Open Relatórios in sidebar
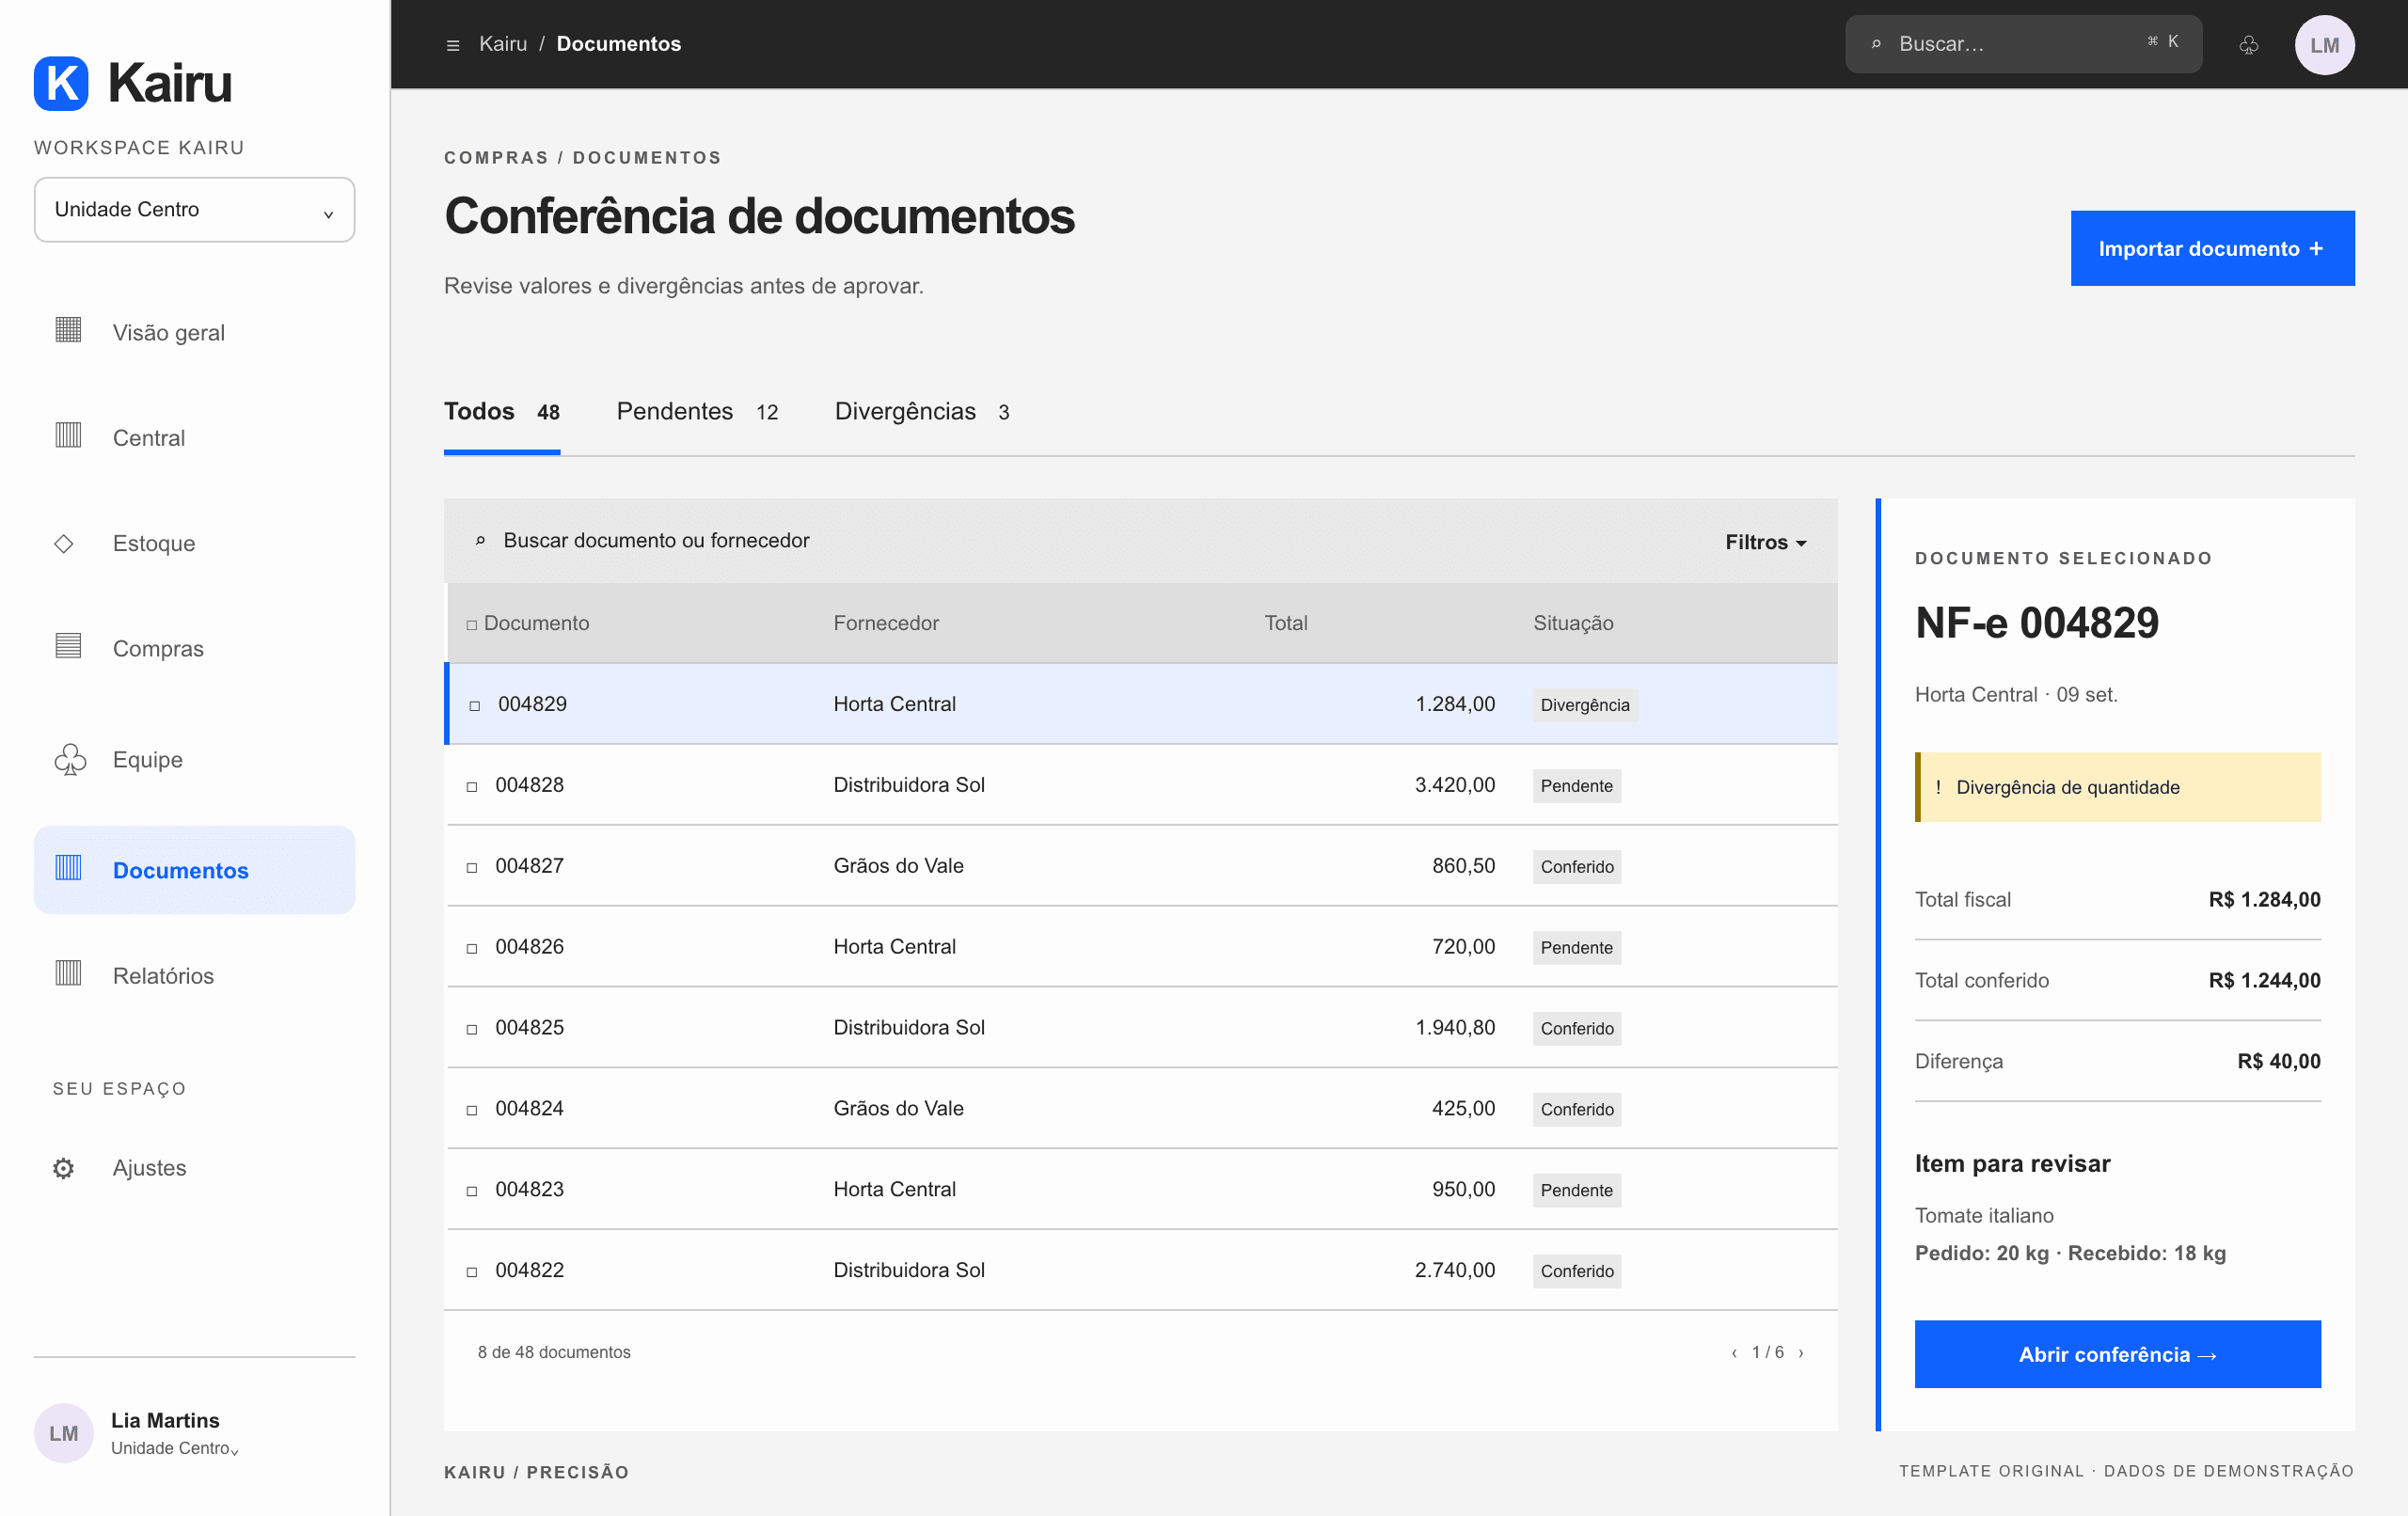Image resolution: width=2408 pixels, height=1516 pixels. (194, 975)
